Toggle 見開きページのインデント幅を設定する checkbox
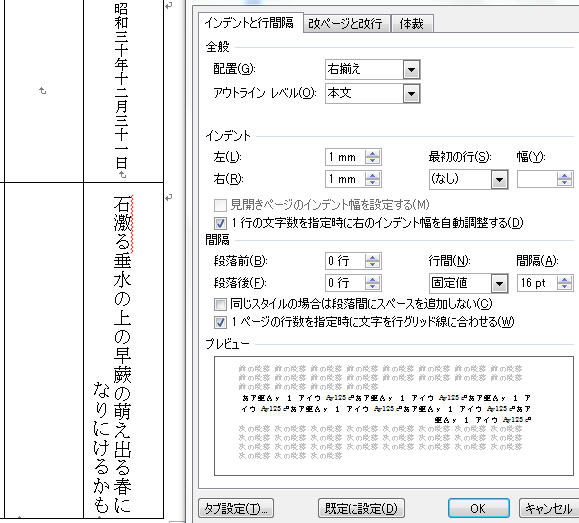 click(220, 205)
